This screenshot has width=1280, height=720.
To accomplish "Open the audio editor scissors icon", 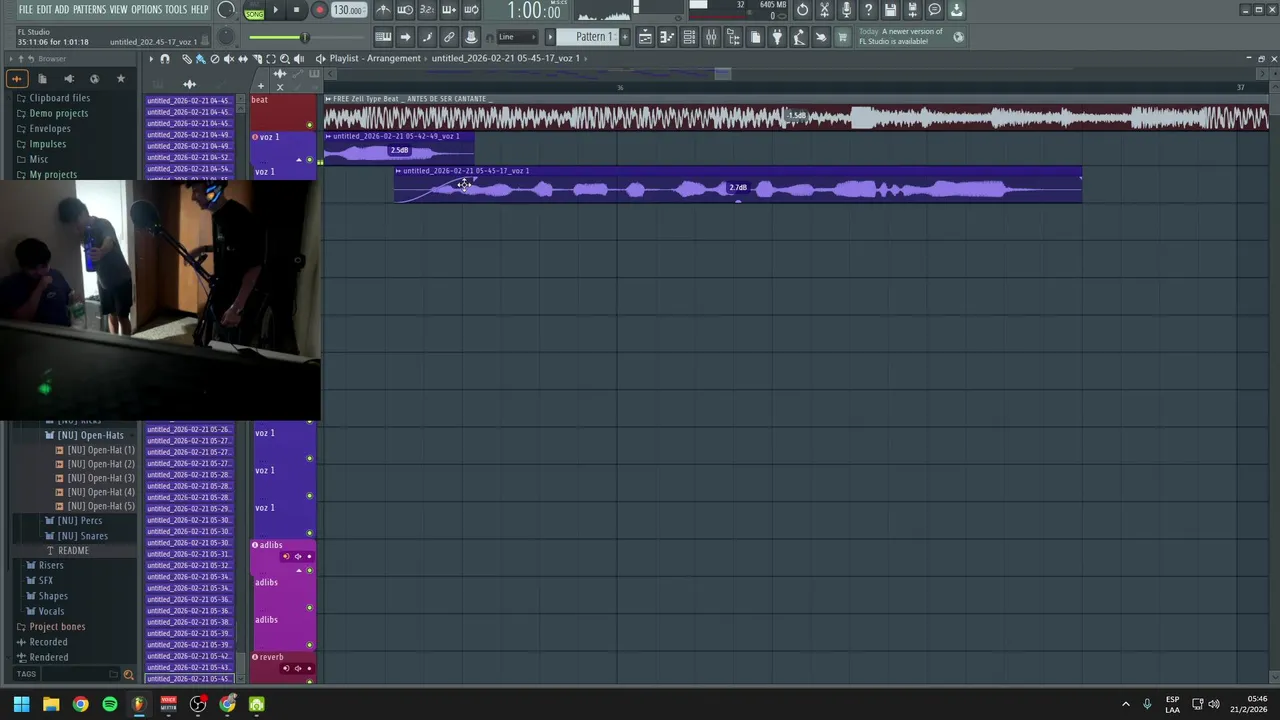I will [824, 10].
